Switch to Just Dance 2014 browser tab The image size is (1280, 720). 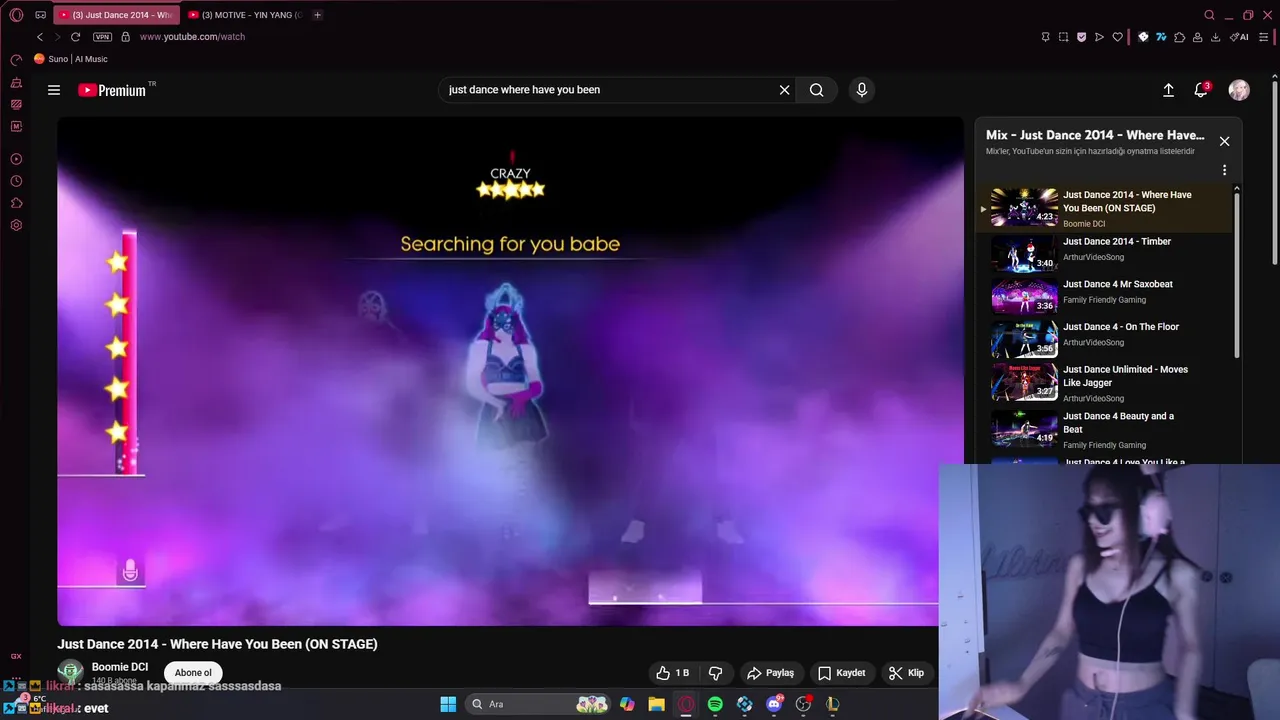[x=115, y=15]
